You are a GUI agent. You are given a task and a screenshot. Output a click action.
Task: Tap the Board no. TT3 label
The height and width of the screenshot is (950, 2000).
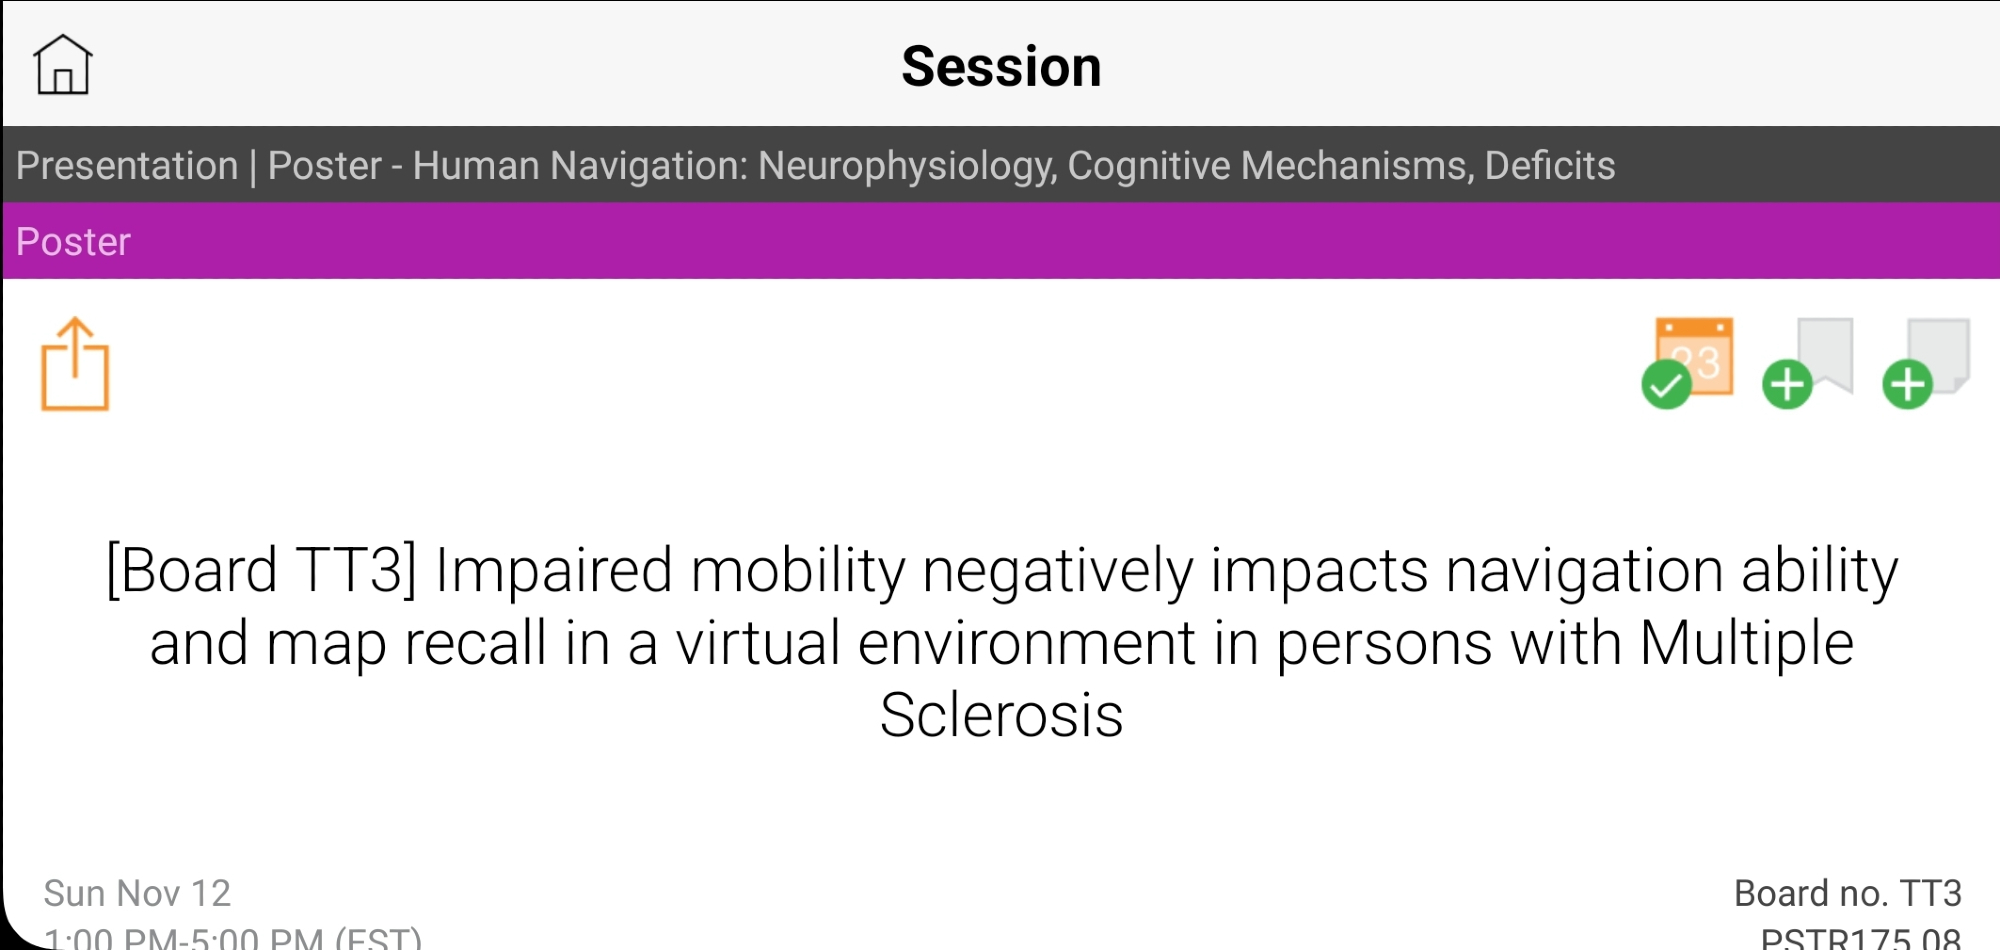(1847, 893)
